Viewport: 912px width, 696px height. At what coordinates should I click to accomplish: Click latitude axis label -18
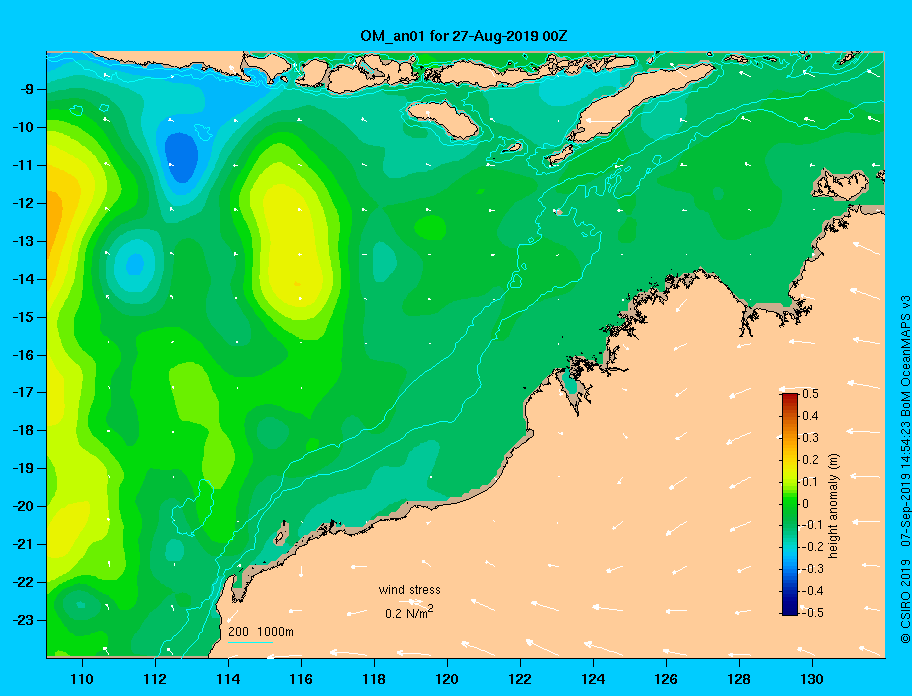coord(23,430)
